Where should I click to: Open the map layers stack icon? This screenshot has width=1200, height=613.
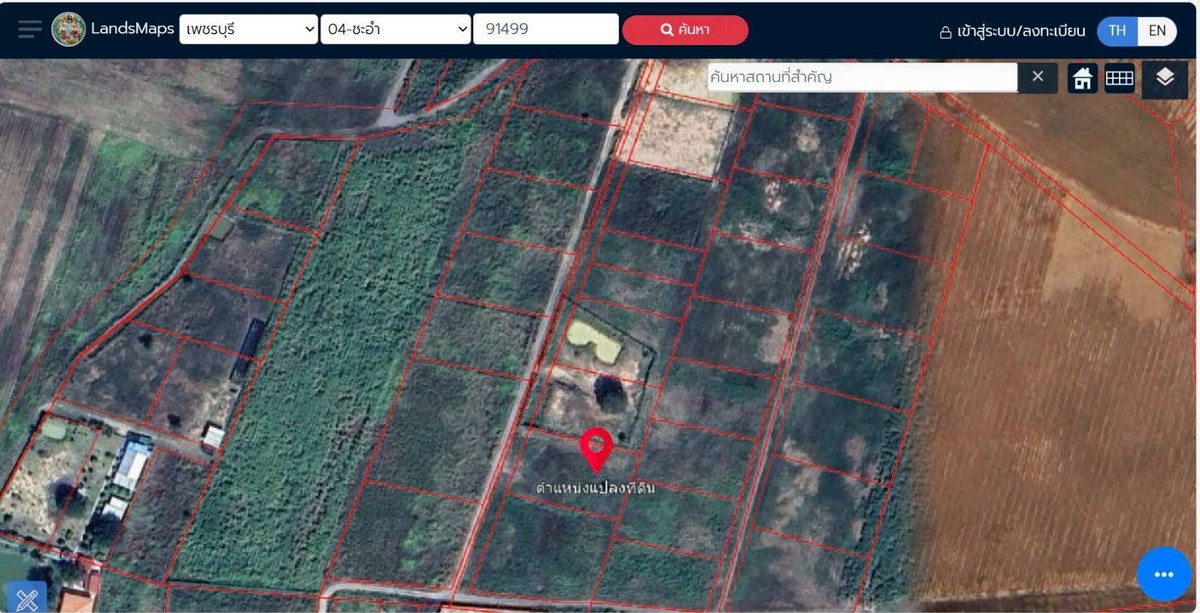click(1164, 78)
